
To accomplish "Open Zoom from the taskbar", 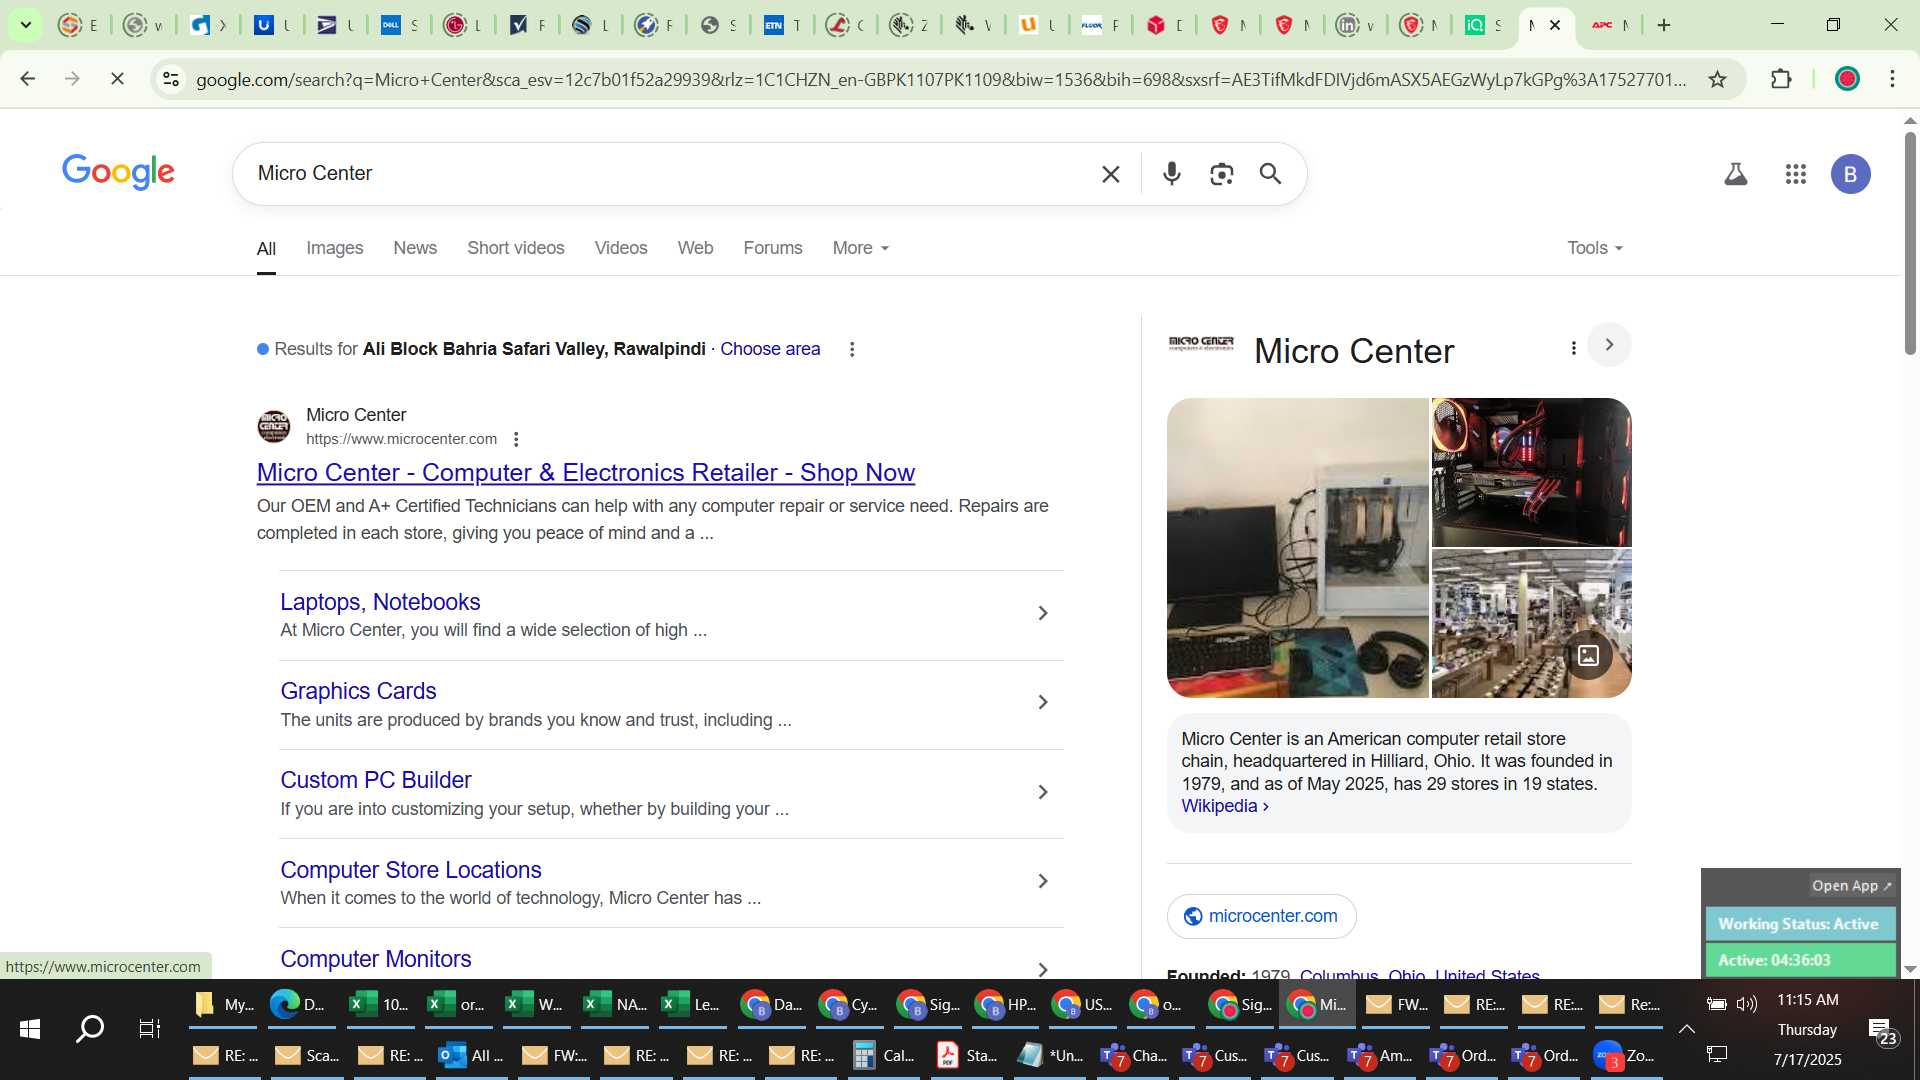I will tap(1624, 1056).
